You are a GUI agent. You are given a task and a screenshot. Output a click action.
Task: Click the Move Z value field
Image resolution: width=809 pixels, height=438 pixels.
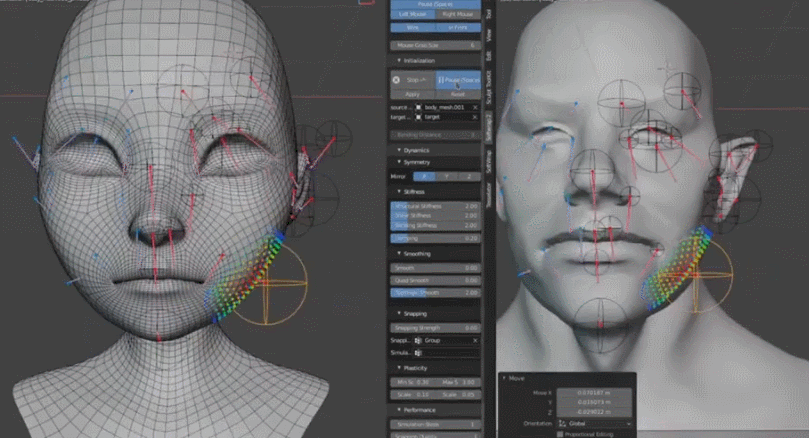594,412
